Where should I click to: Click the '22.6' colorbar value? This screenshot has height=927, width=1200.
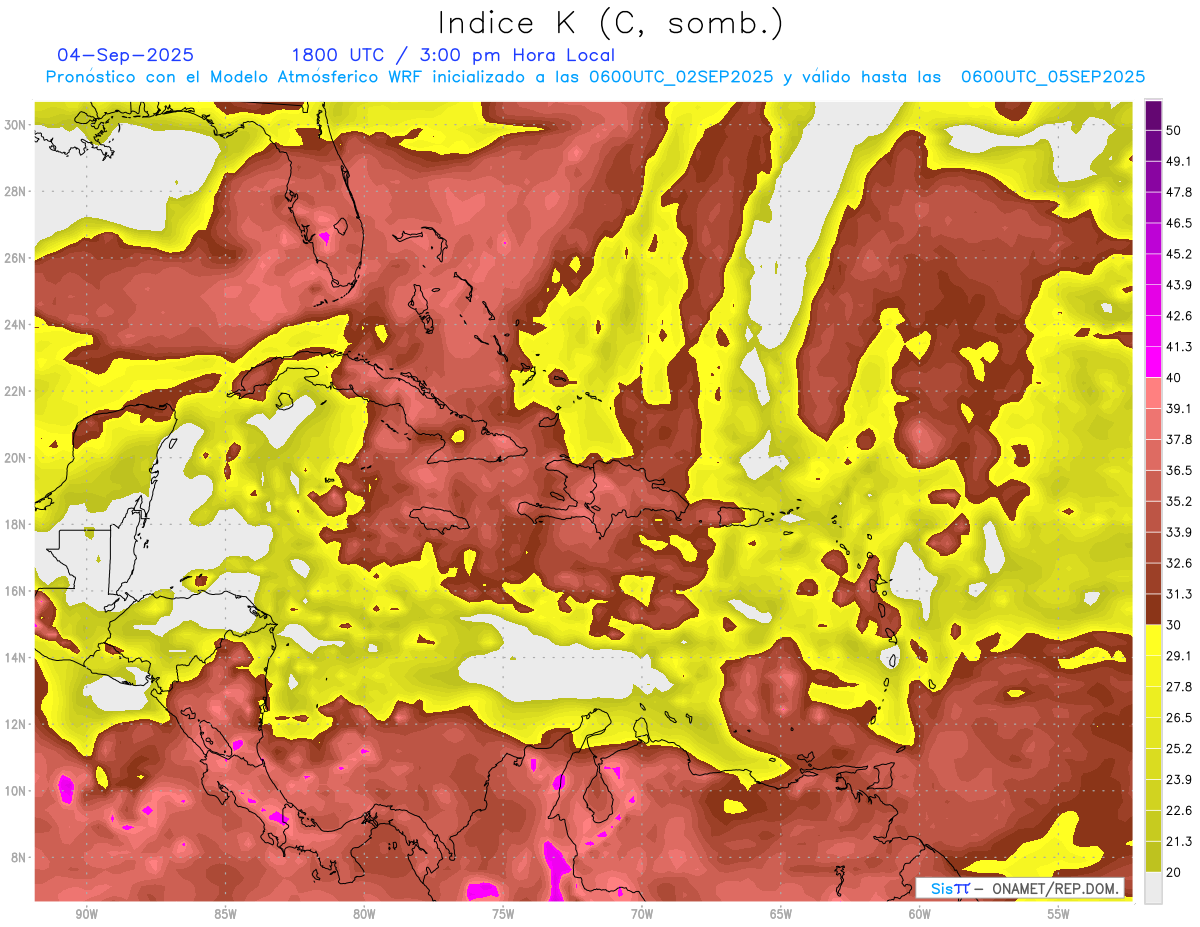coord(1180,811)
